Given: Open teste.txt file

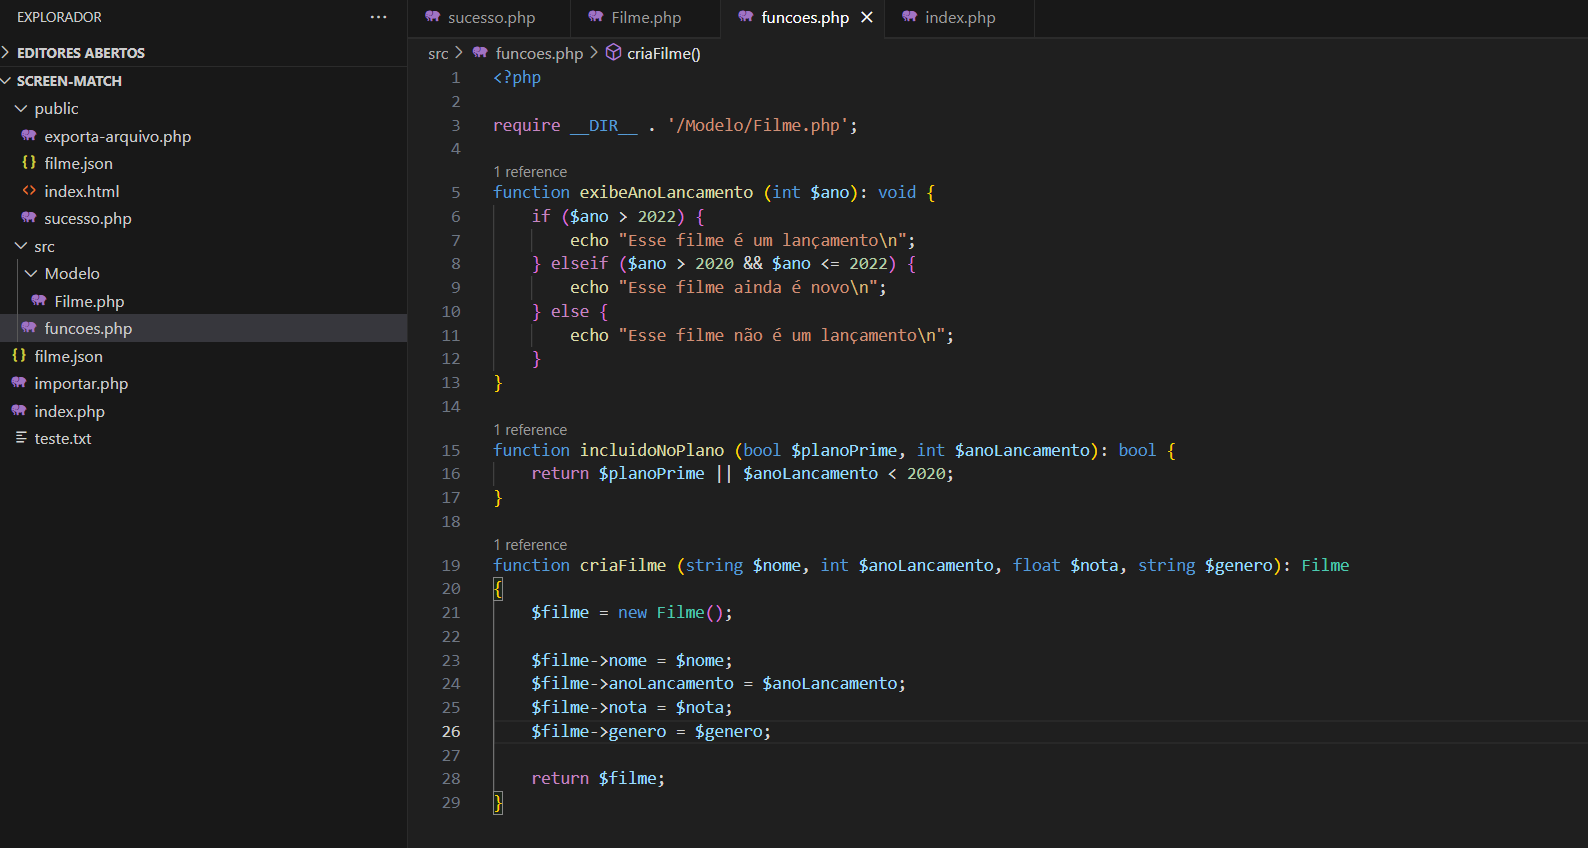Looking at the screenshot, I should coord(62,438).
